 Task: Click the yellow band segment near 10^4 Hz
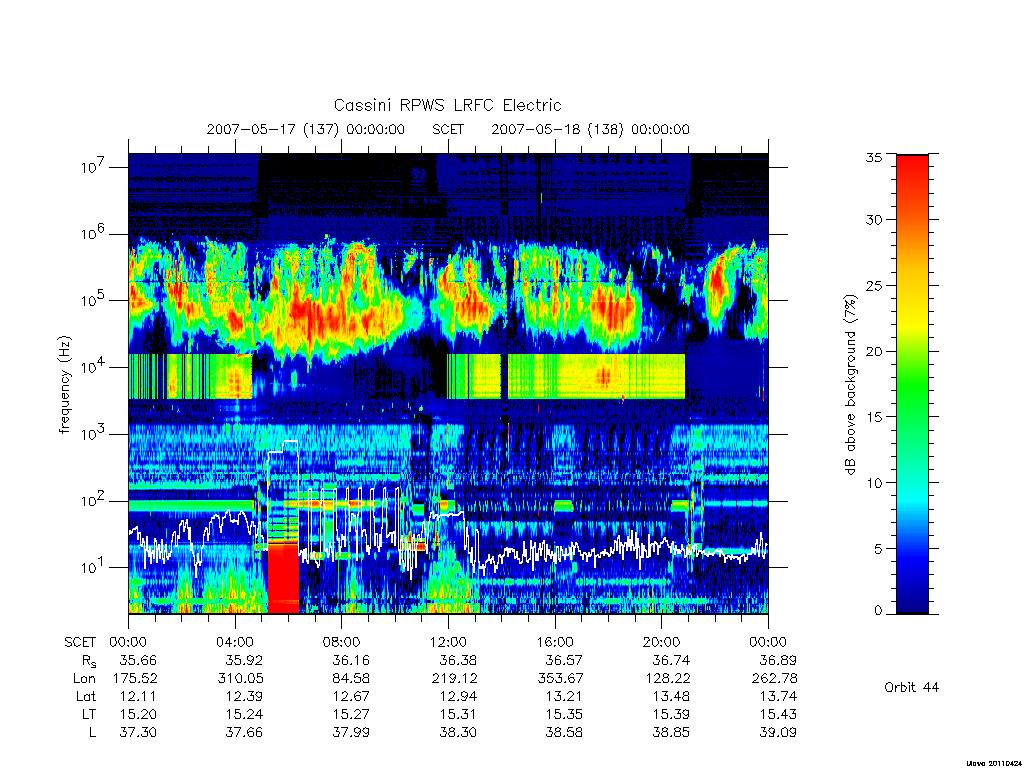tap(596, 376)
